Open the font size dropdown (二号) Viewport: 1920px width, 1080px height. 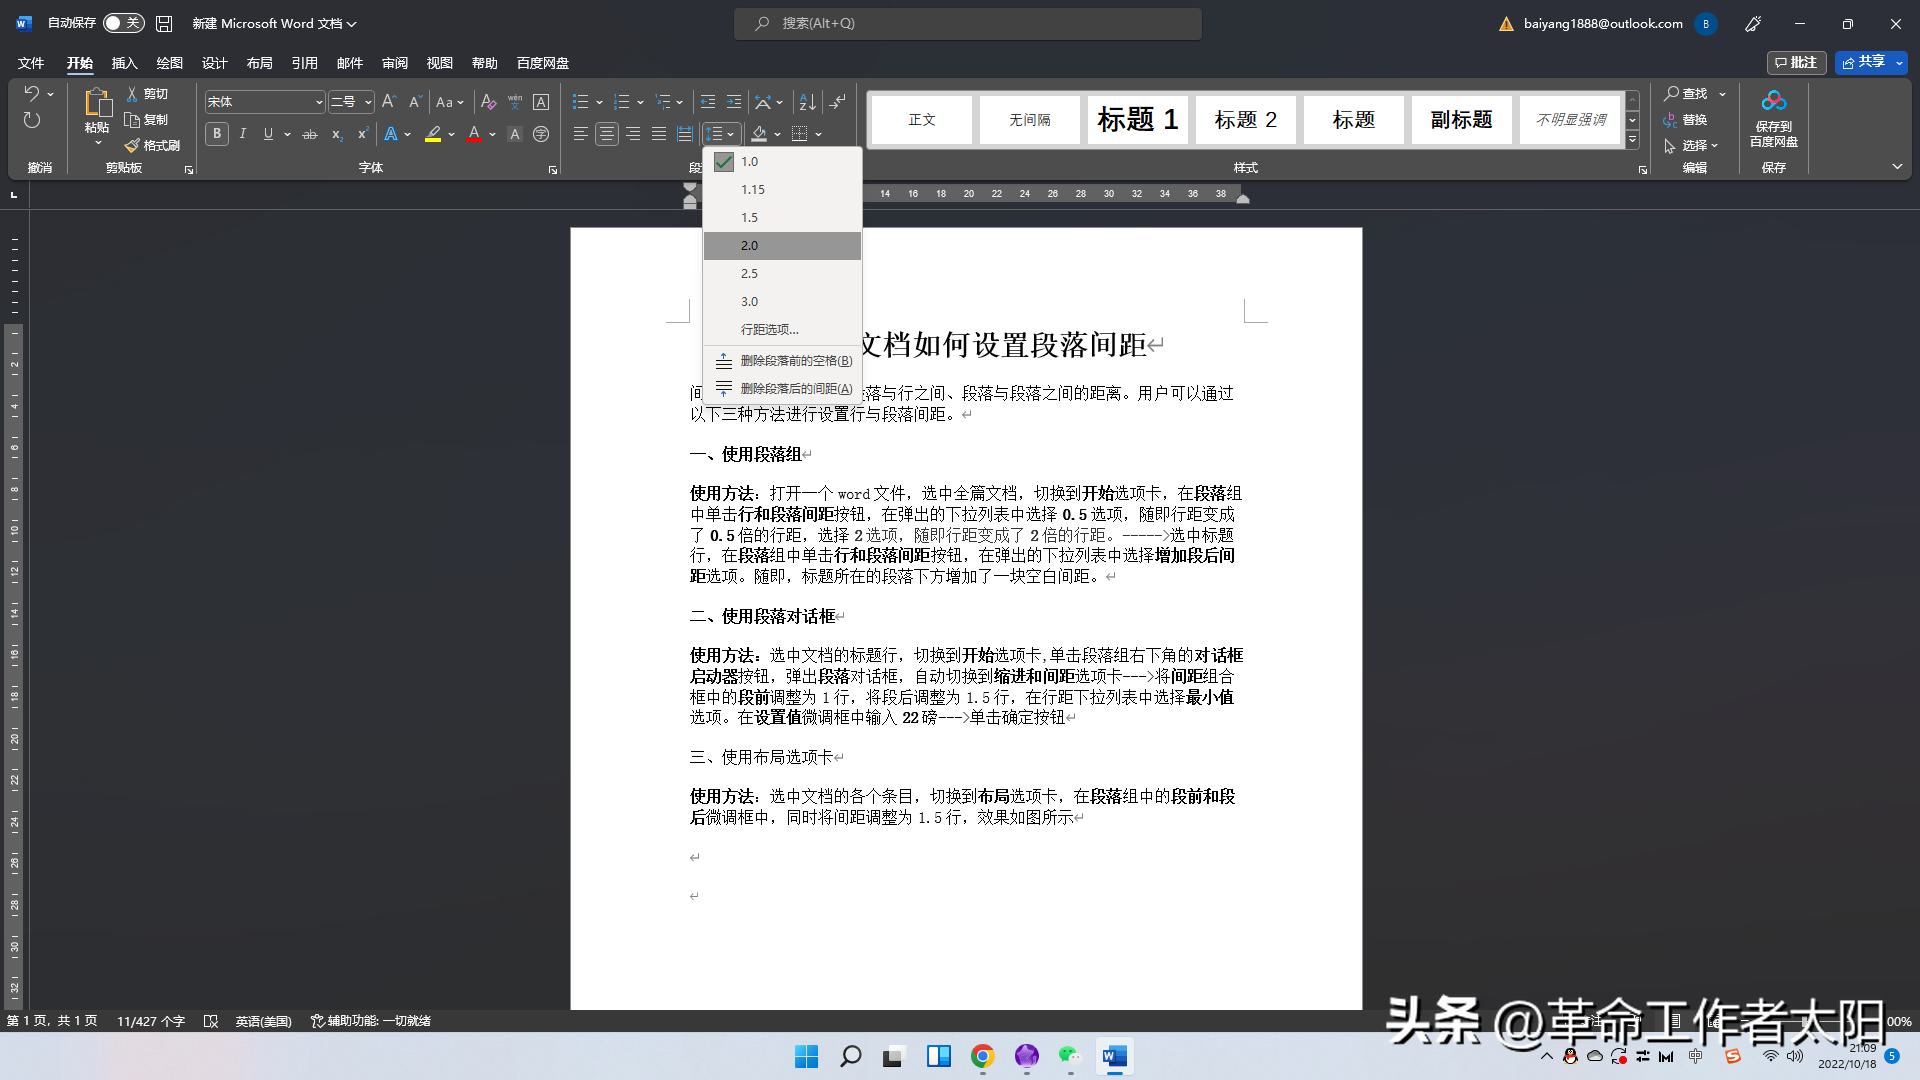(x=368, y=102)
